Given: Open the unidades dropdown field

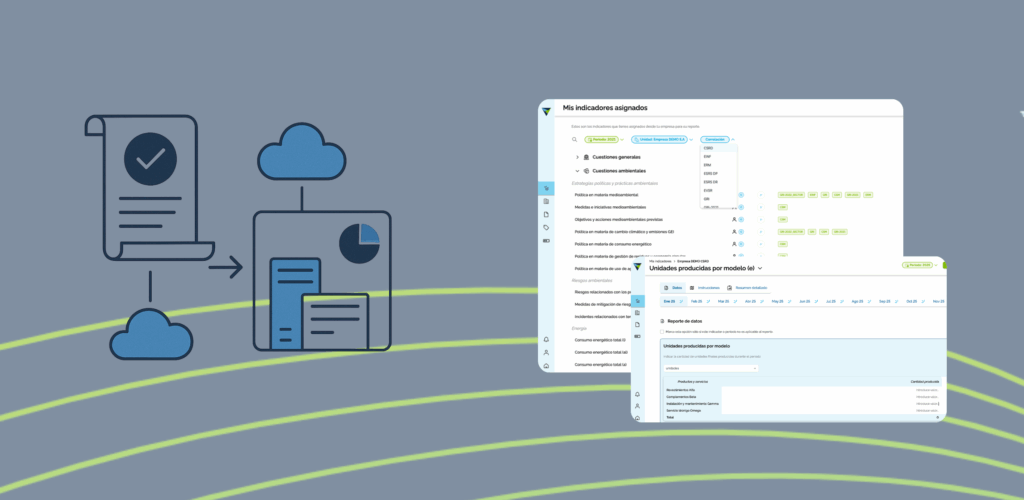Looking at the screenshot, I should [710, 368].
